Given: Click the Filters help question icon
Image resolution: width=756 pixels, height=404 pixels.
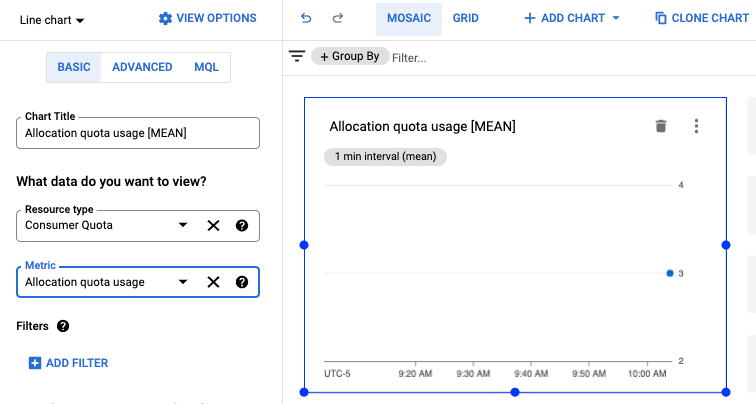Looking at the screenshot, I should (x=63, y=326).
